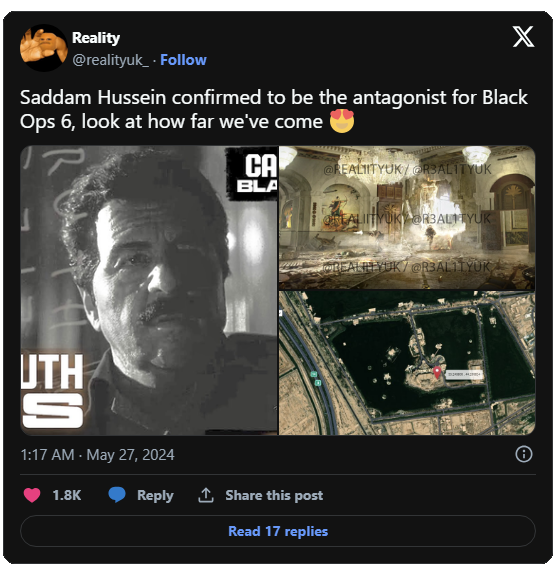
Task: Click the X logo icon
Action: point(523,37)
